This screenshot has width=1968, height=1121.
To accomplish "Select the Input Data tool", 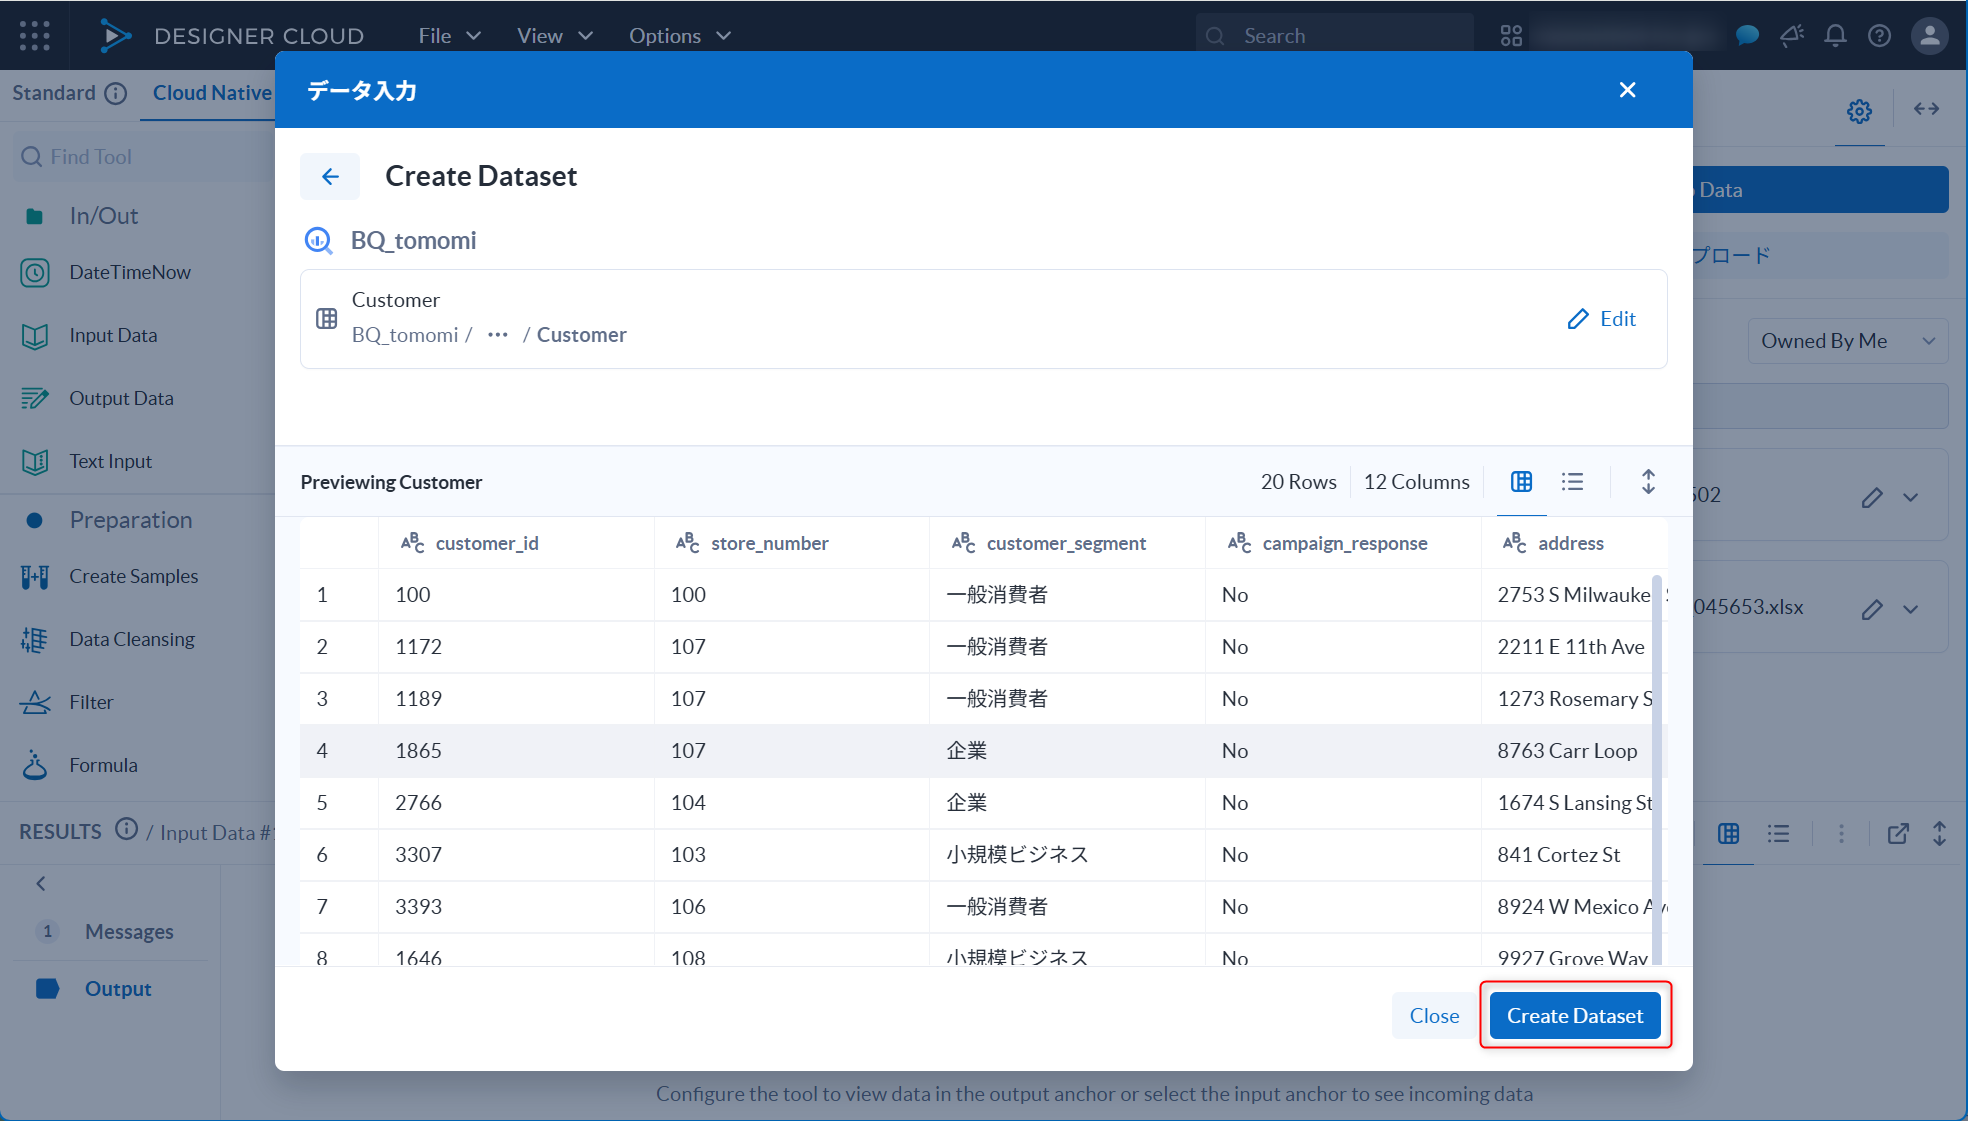I will tap(113, 335).
